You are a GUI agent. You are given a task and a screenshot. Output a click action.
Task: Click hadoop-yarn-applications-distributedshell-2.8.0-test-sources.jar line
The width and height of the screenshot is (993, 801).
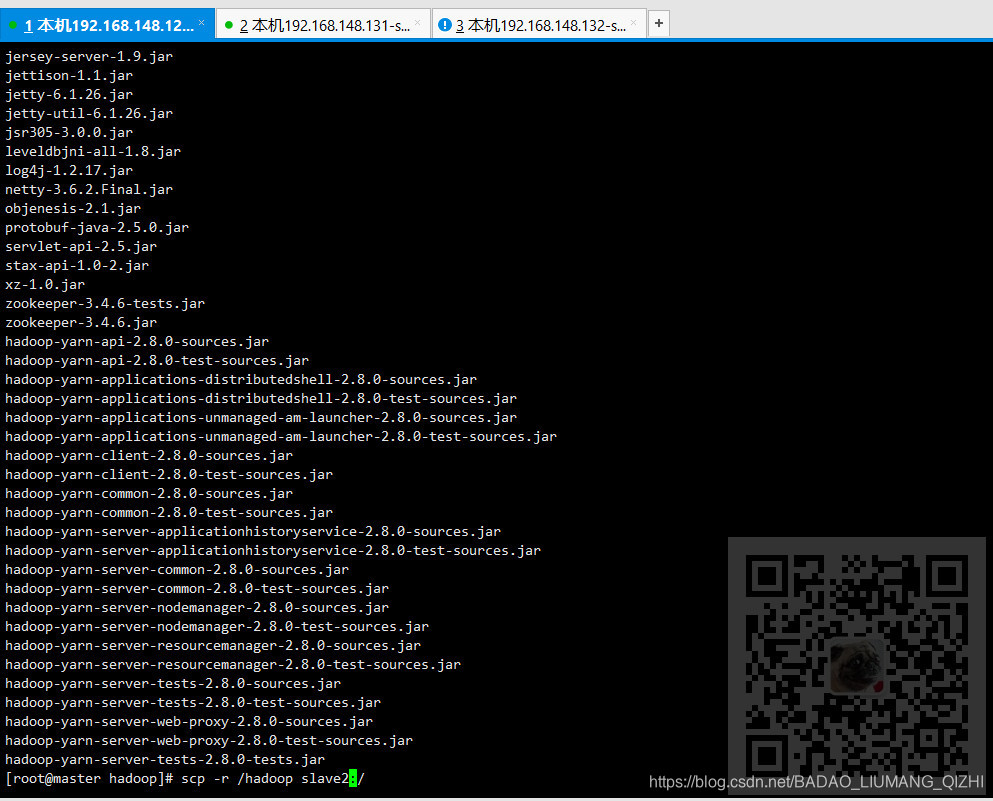click(x=261, y=398)
